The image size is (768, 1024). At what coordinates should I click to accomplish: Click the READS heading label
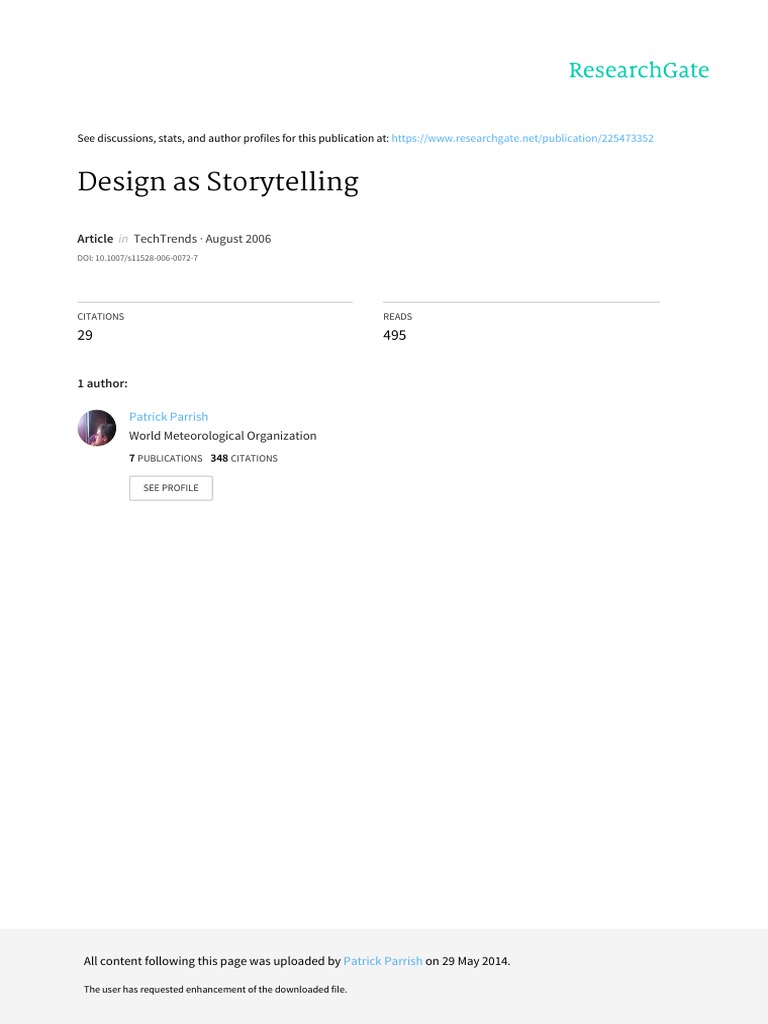pyautogui.click(x=398, y=316)
